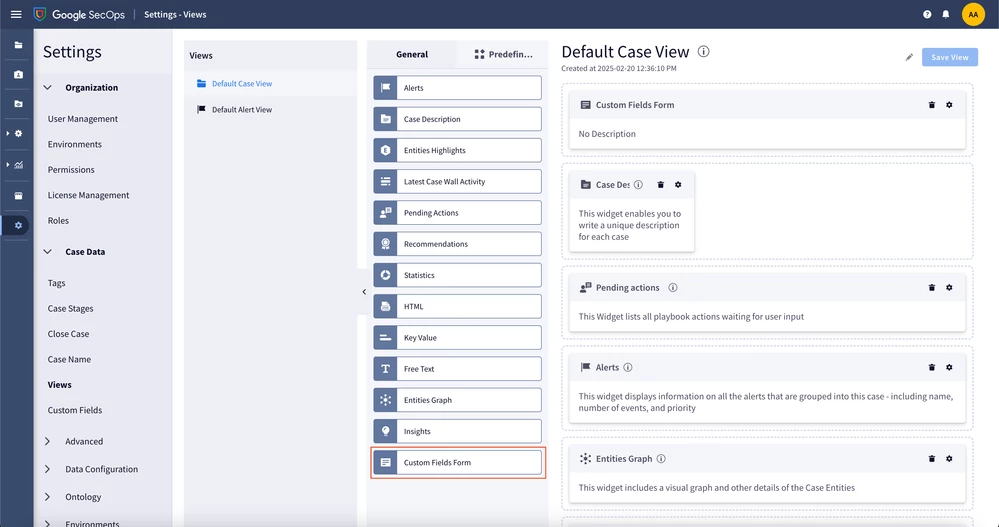Select the HTML widget

pos(457,307)
